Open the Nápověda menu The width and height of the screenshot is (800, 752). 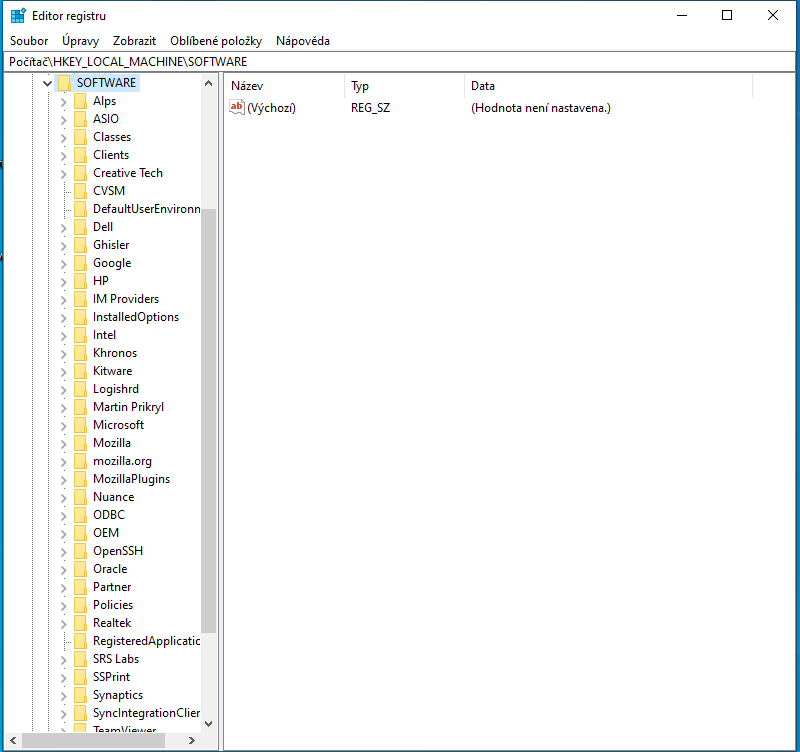point(302,41)
